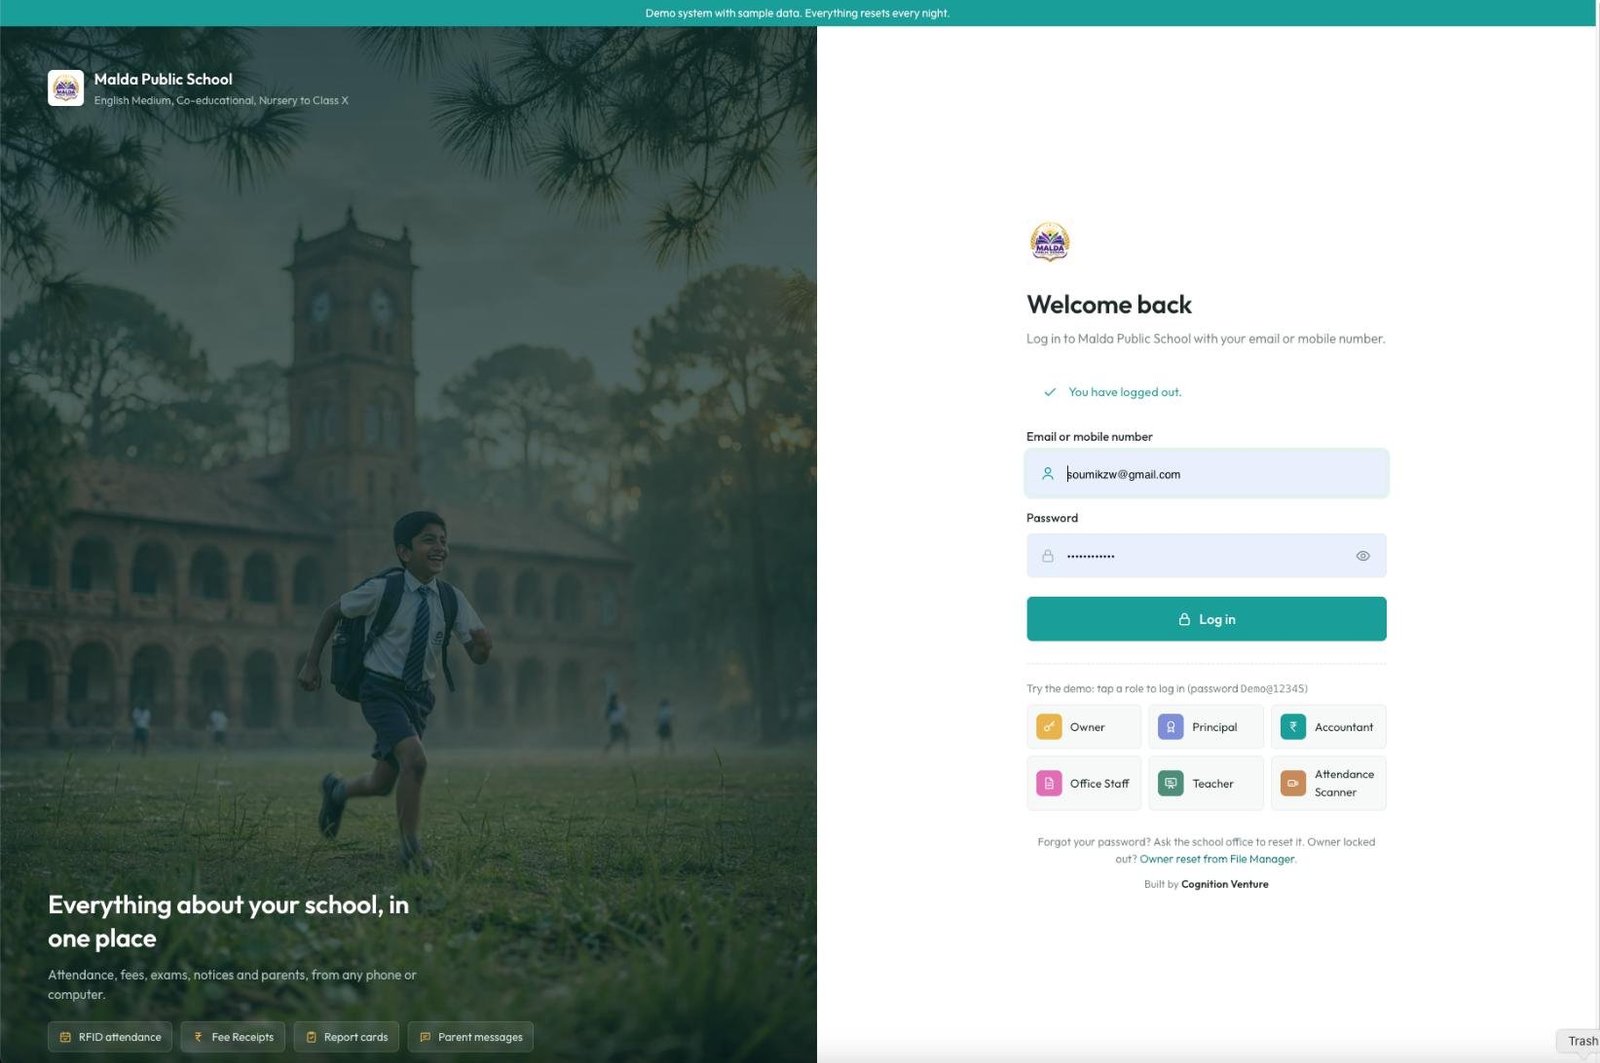Screen dimensions: 1600x1063
Task: Click the teal Accountant rupee icon
Action: 1293,727
